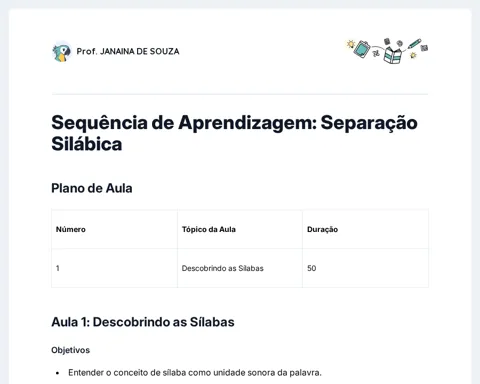Click the notepad doodle icon
Screen dimensions: 480x384
point(362,49)
